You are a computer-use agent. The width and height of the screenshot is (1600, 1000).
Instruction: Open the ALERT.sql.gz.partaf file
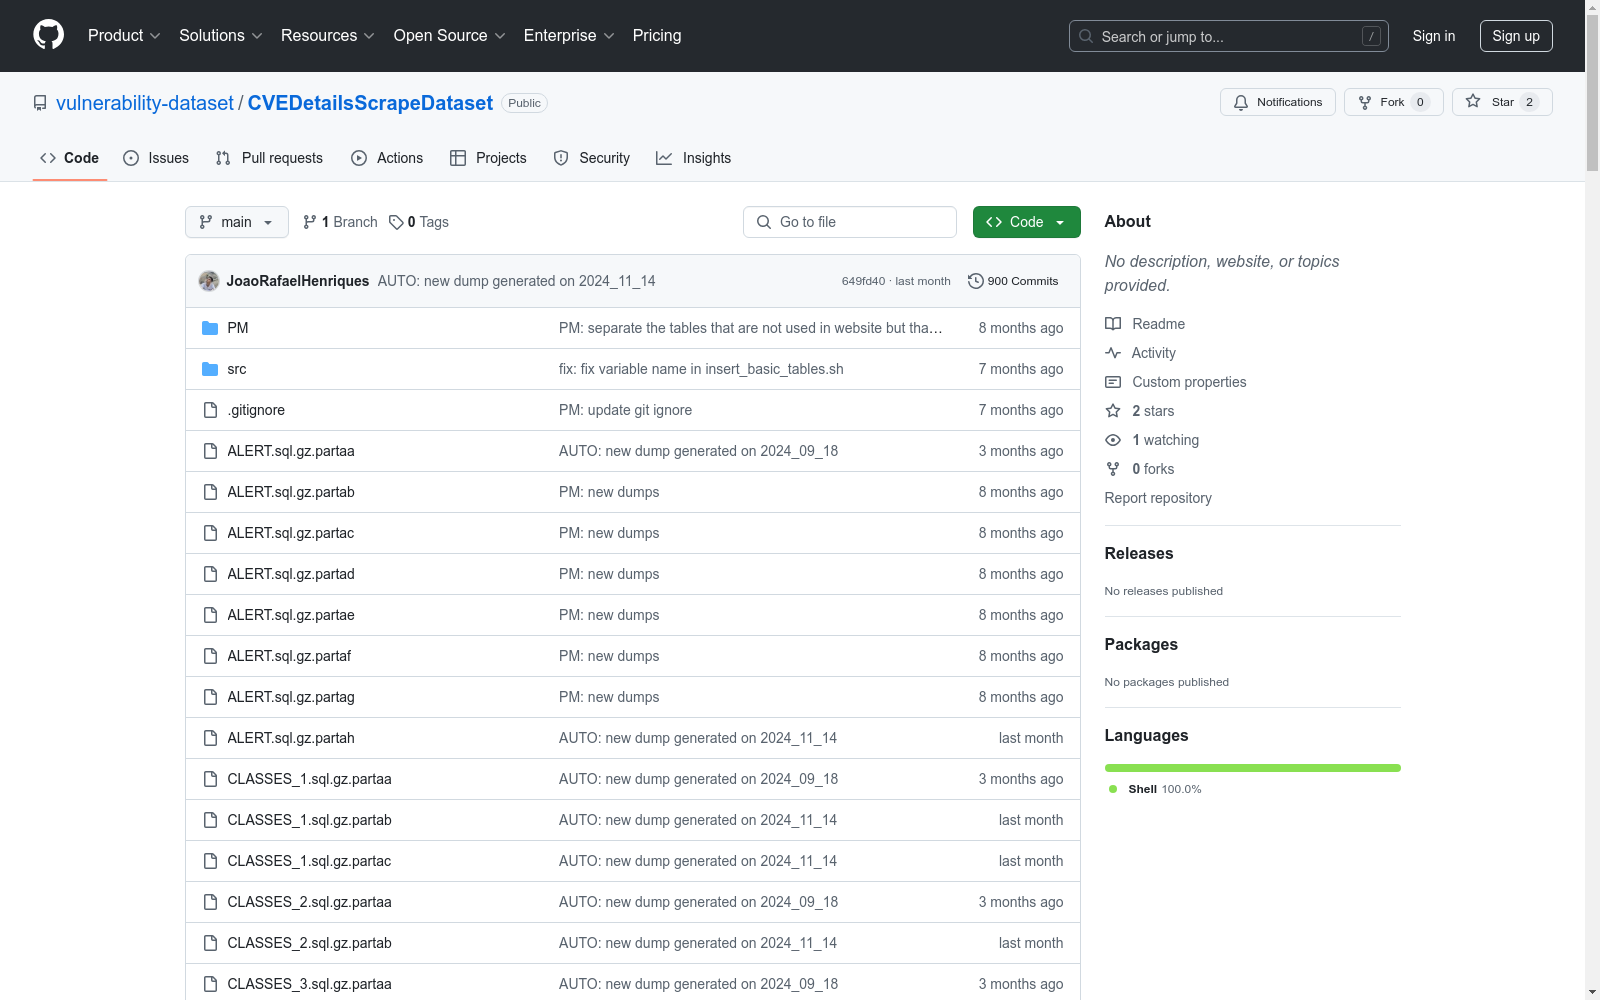tap(289, 656)
